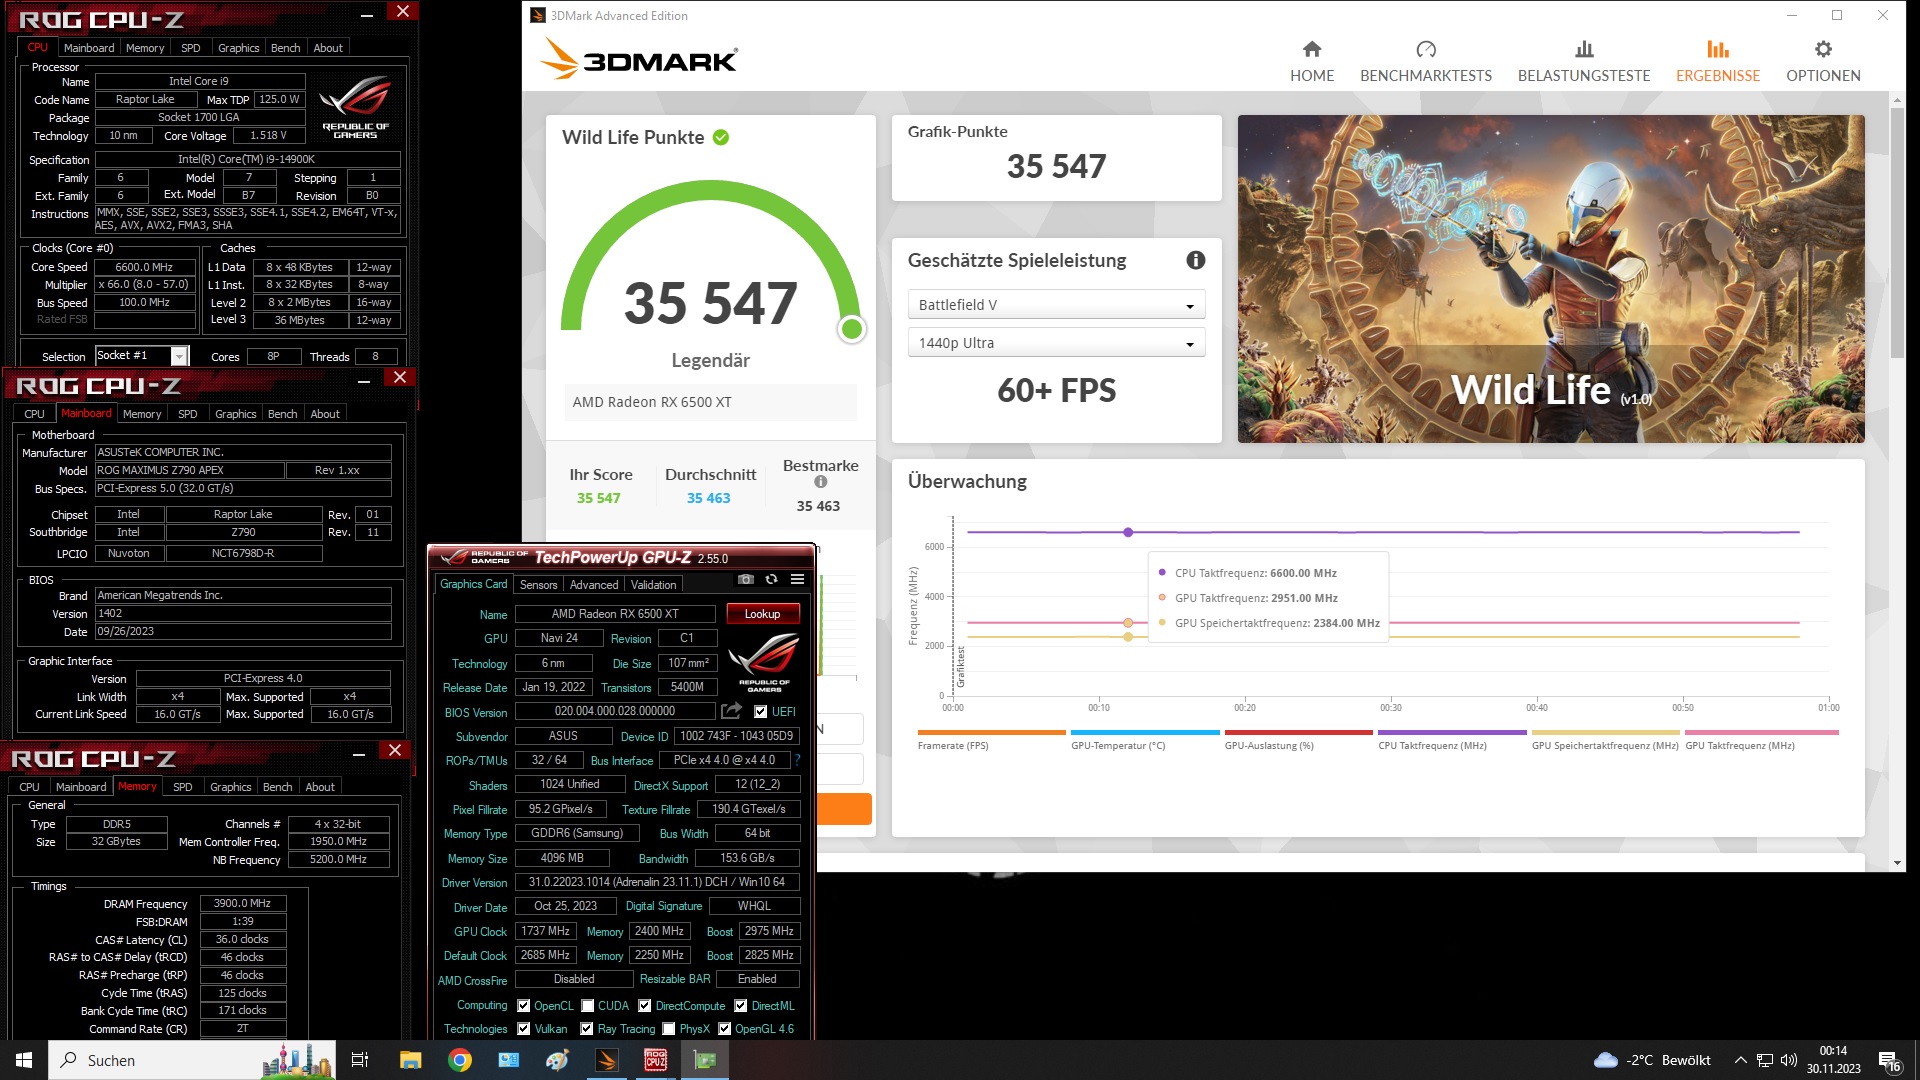Open the OPTIONEN gear in 3DMark
The image size is (1920, 1080).
(1822, 61)
